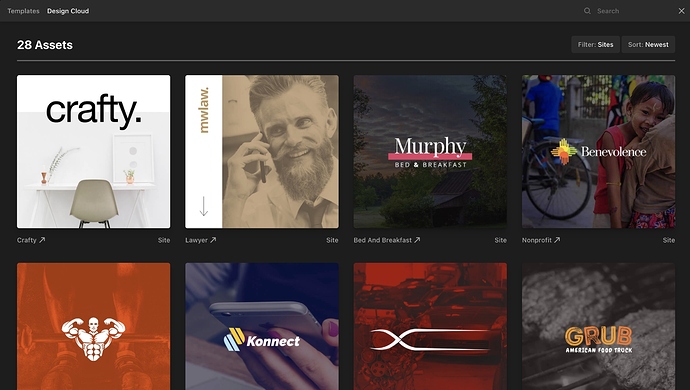Select the mwlaw. lawyer site thumbnail
This screenshot has height=390, width=690.
pyautogui.click(x=262, y=151)
